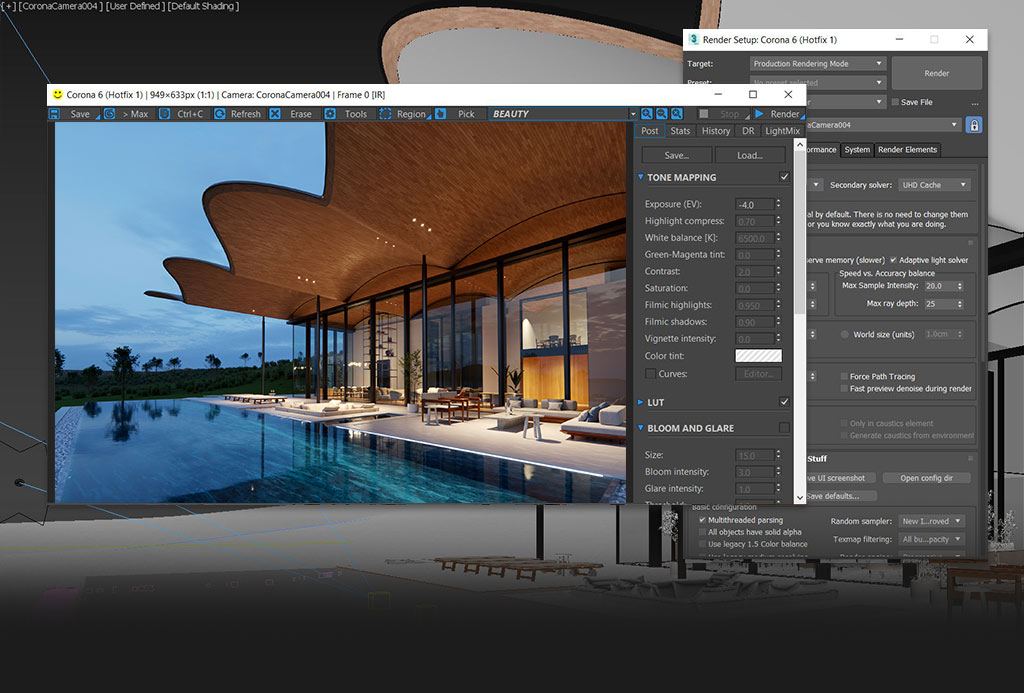The image size is (1024, 693).
Task: Select the Pick hand pointer icon
Action: click(x=441, y=114)
